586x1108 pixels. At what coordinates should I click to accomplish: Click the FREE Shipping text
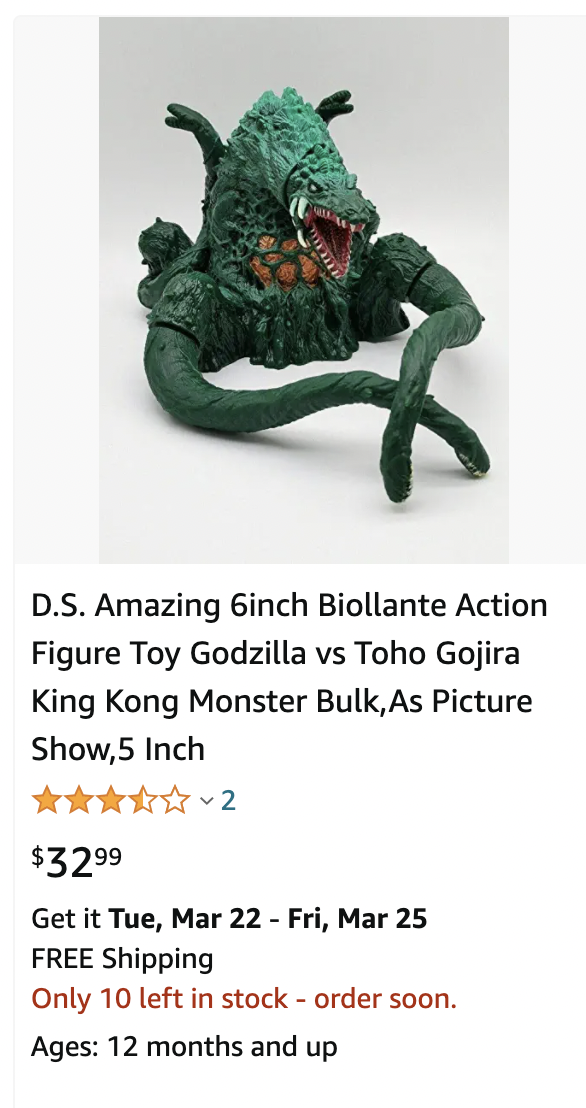coord(122,959)
